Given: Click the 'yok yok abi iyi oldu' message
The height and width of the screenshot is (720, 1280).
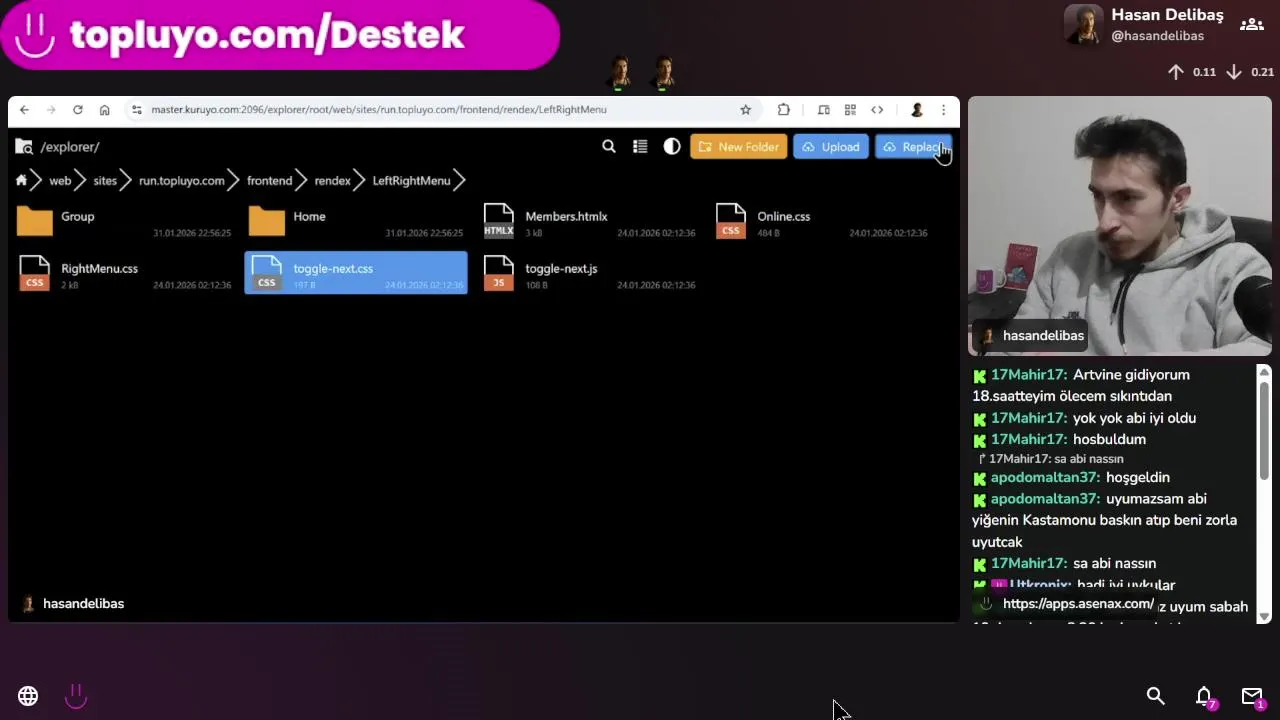Looking at the screenshot, I should [x=1134, y=418].
